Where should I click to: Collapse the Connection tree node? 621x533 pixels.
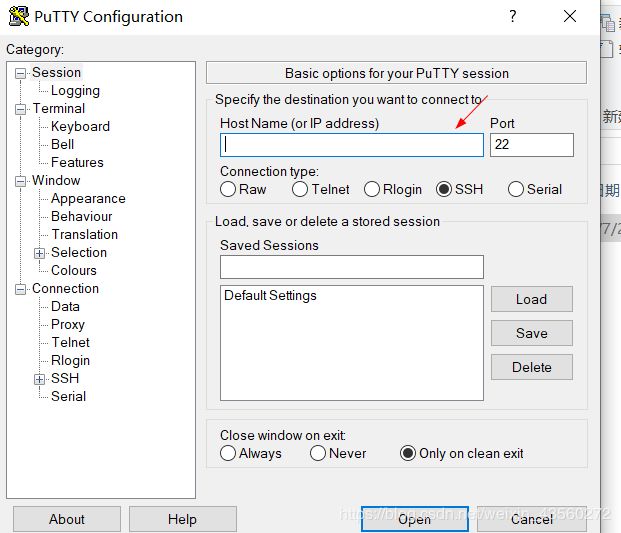coord(20,289)
